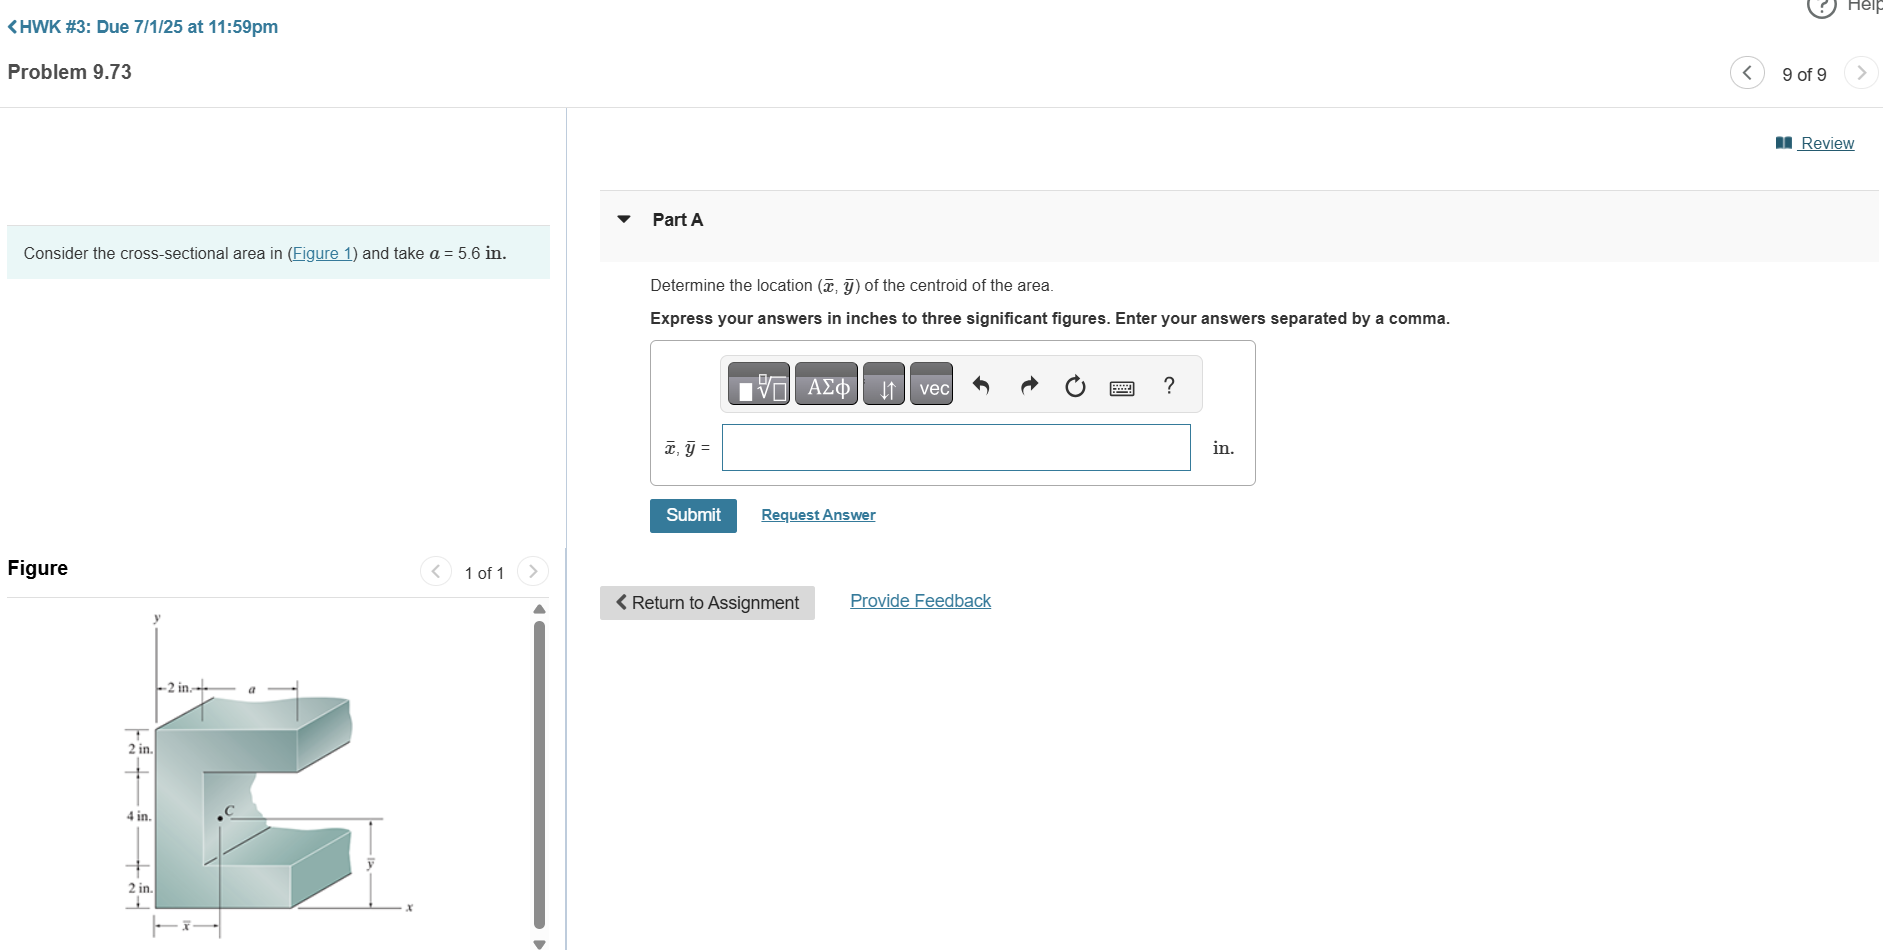Undo the last answer edit
Screen dimensions: 1883x950
[x=981, y=386]
